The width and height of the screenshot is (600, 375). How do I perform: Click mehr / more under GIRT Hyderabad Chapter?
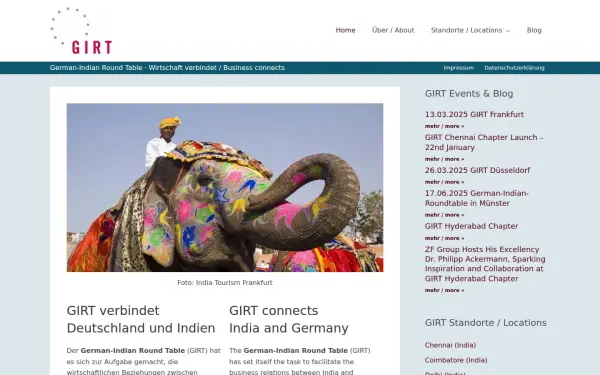[444, 238]
